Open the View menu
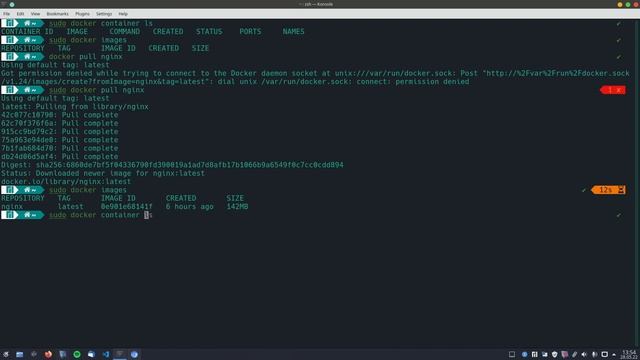Screen dimensions: 640x360 [x=36, y=14]
